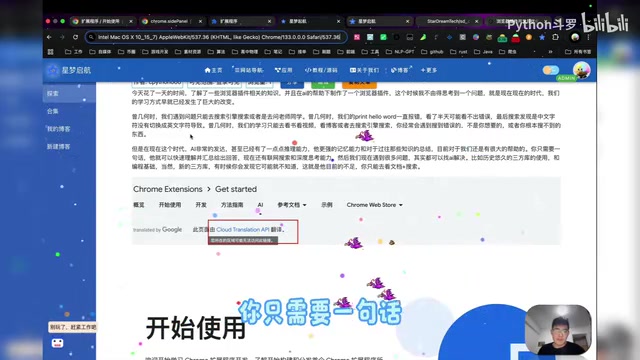640x360 pixels.
Task: Open the 开发 docs tab
Action: coord(201,205)
